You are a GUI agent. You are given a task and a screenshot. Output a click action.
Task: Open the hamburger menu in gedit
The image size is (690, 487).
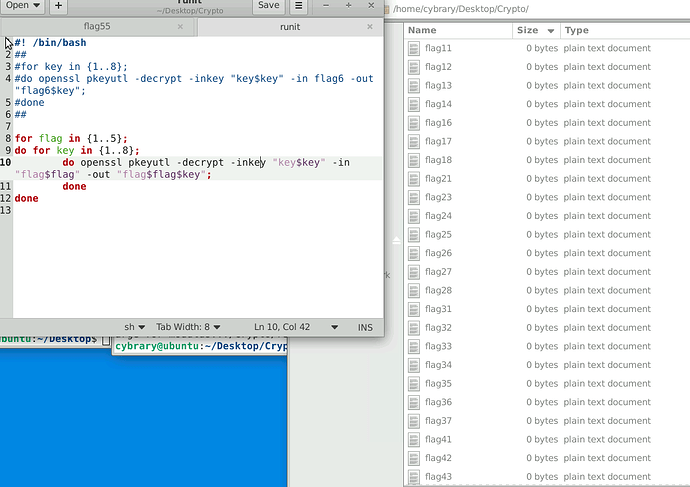coord(298,6)
